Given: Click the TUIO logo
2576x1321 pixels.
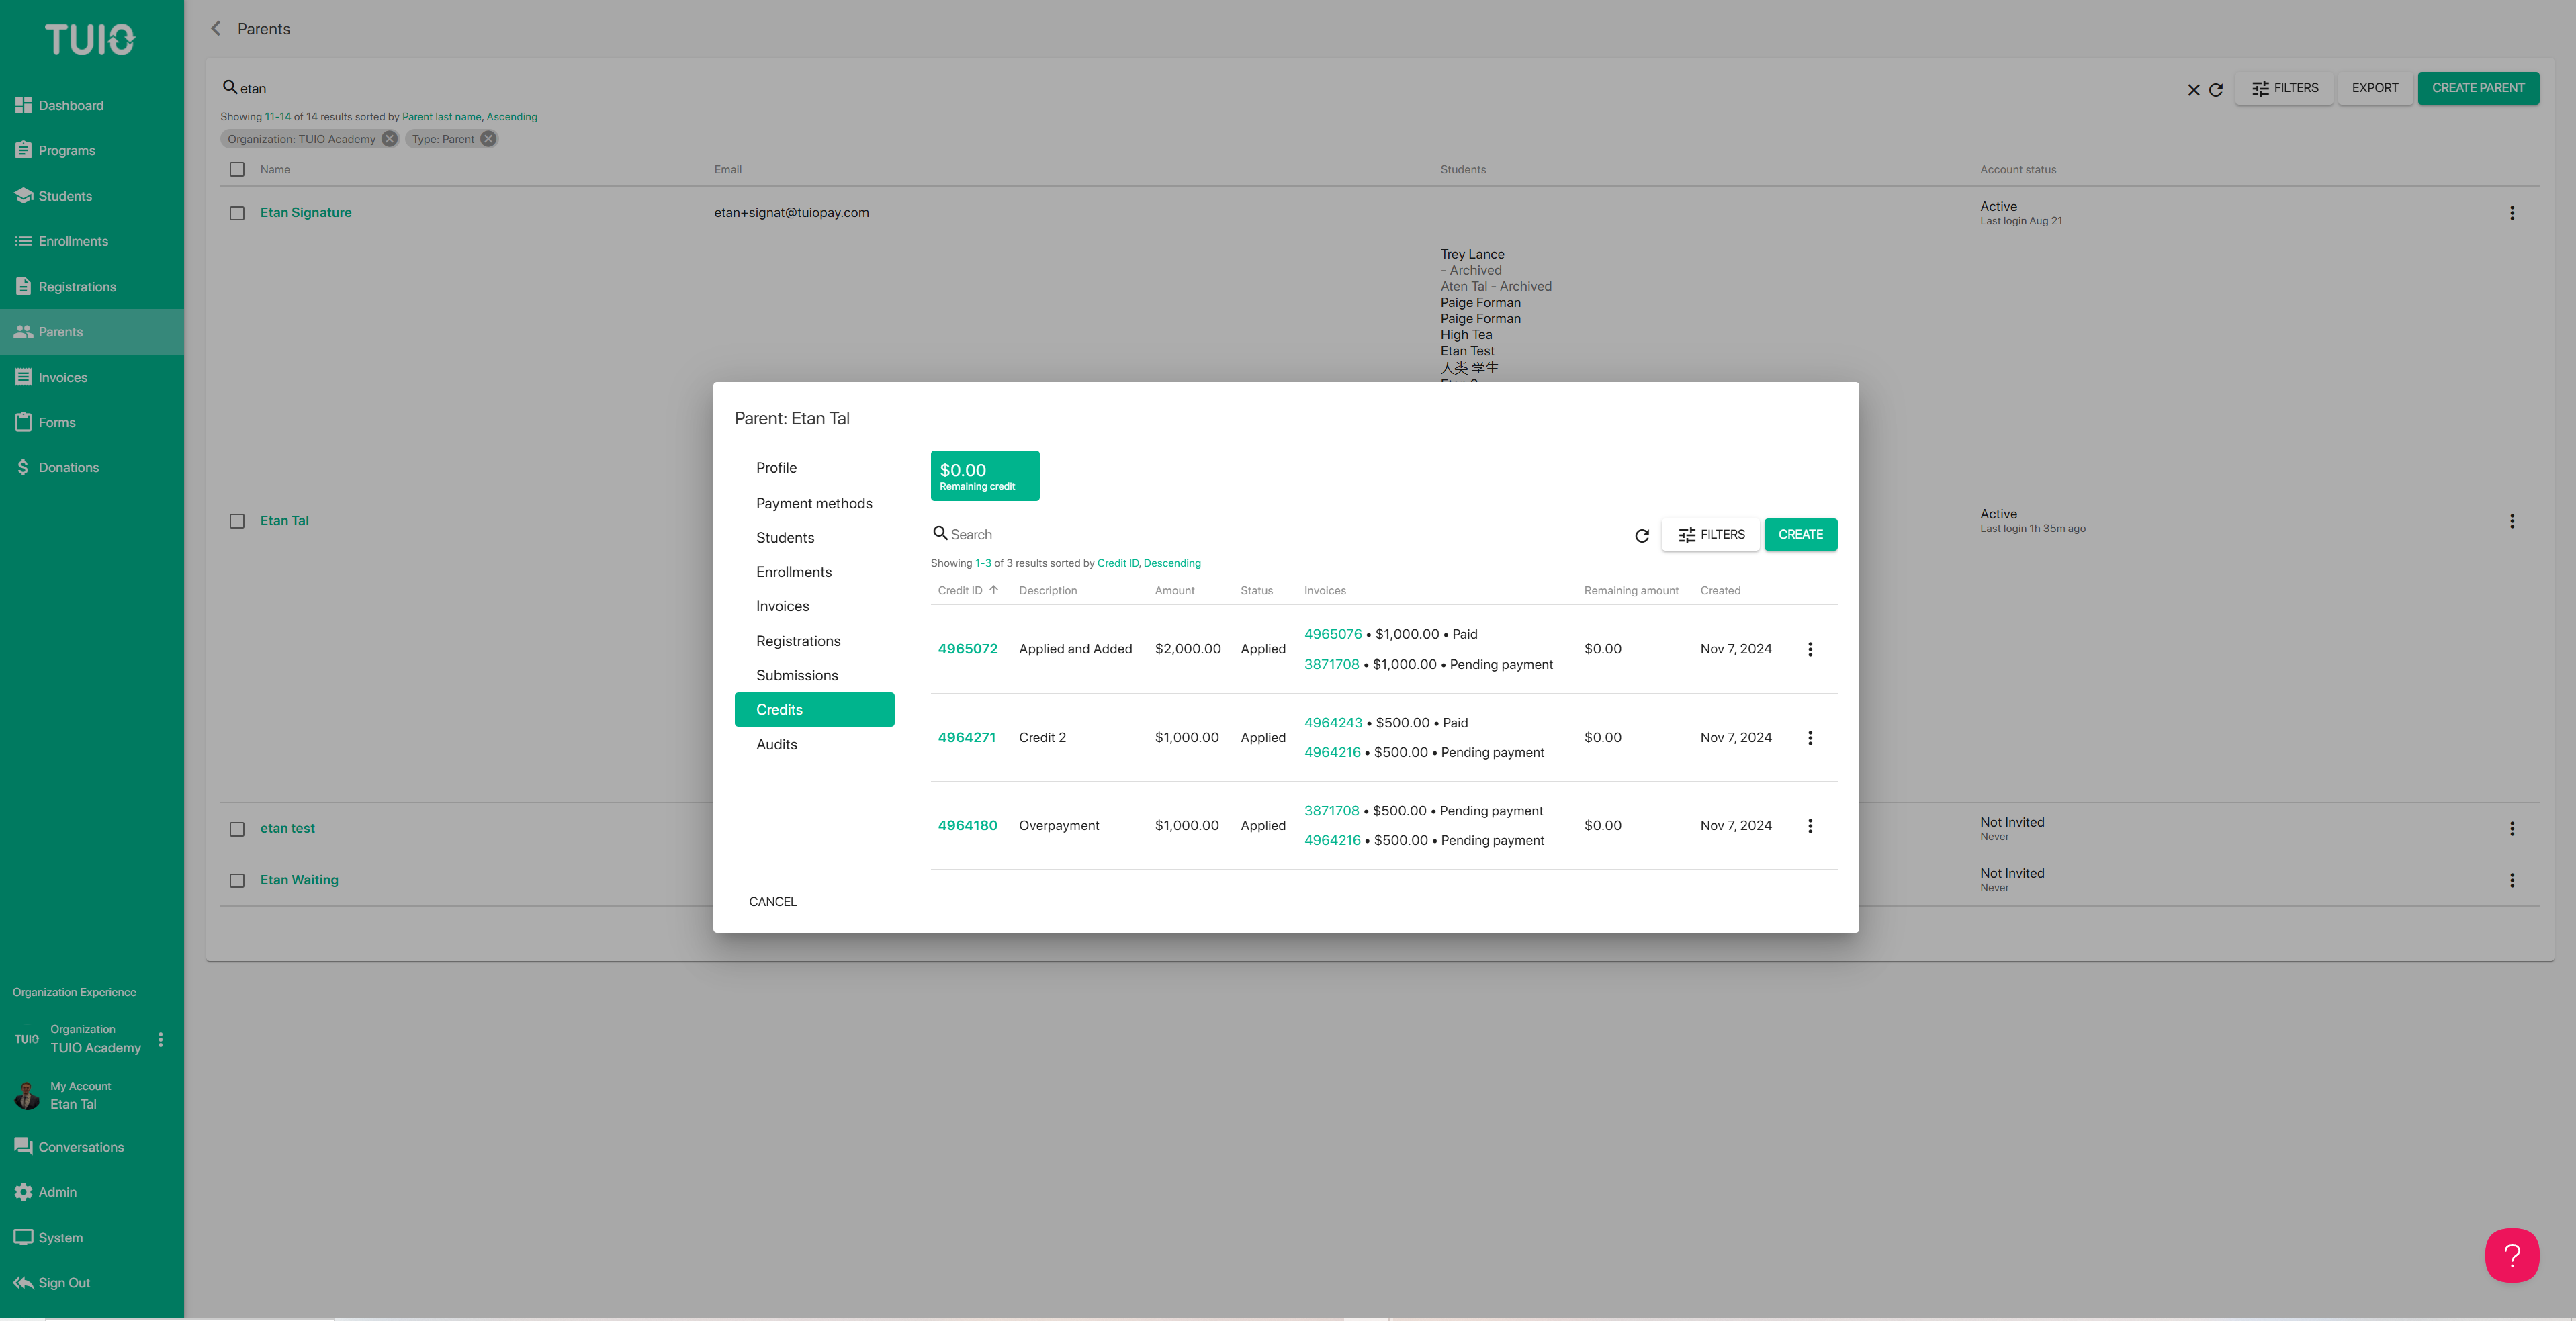Looking at the screenshot, I should pyautogui.click(x=90, y=39).
